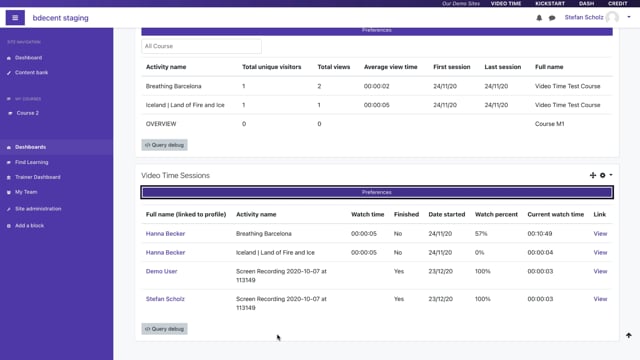Open Trainer Dashboard
640x360 pixels.
click(38, 177)
